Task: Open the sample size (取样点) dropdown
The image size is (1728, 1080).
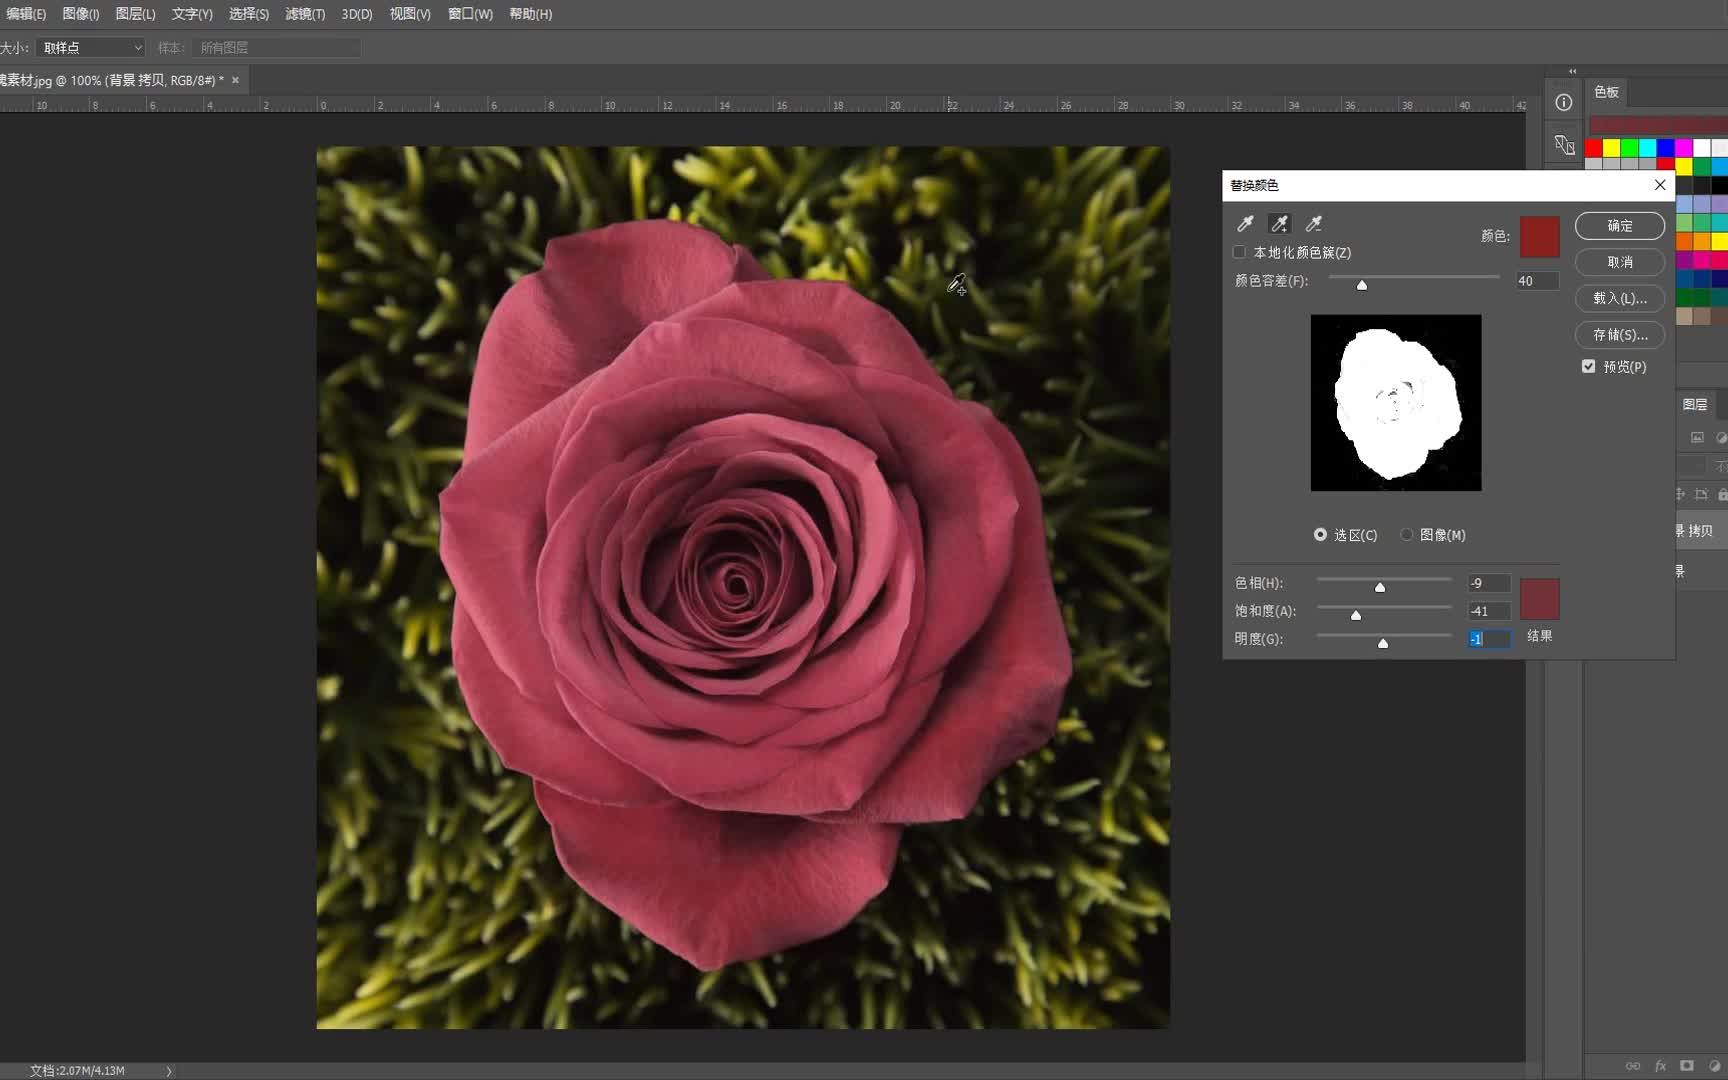Action: 91,48
